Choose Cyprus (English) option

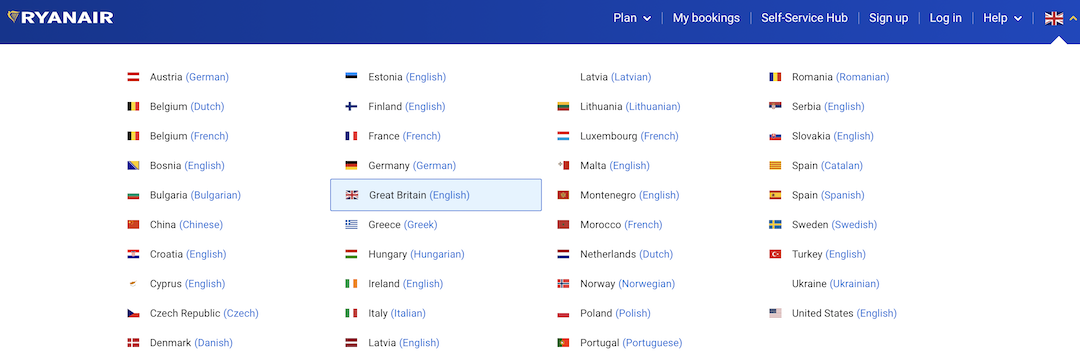click(x=187, y=284)
